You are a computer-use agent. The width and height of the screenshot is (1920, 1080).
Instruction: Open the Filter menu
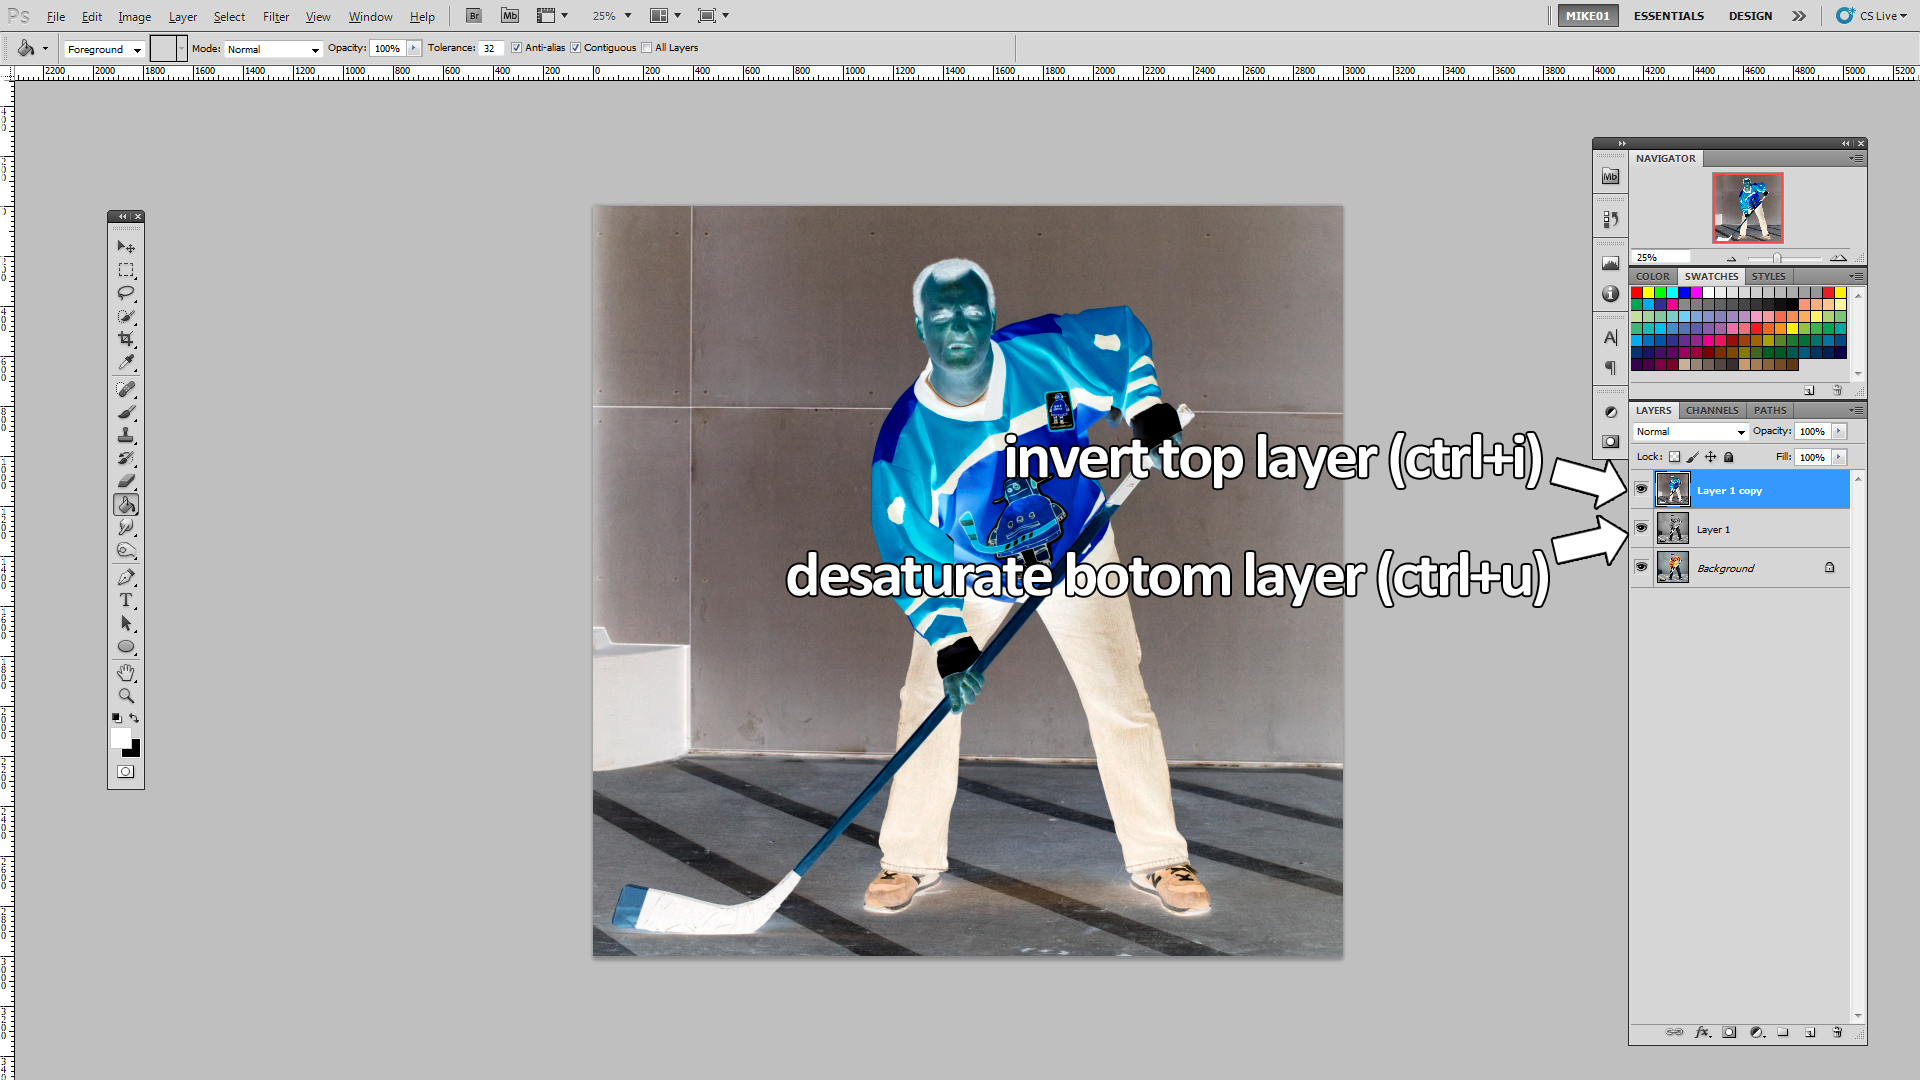point(275,16)
